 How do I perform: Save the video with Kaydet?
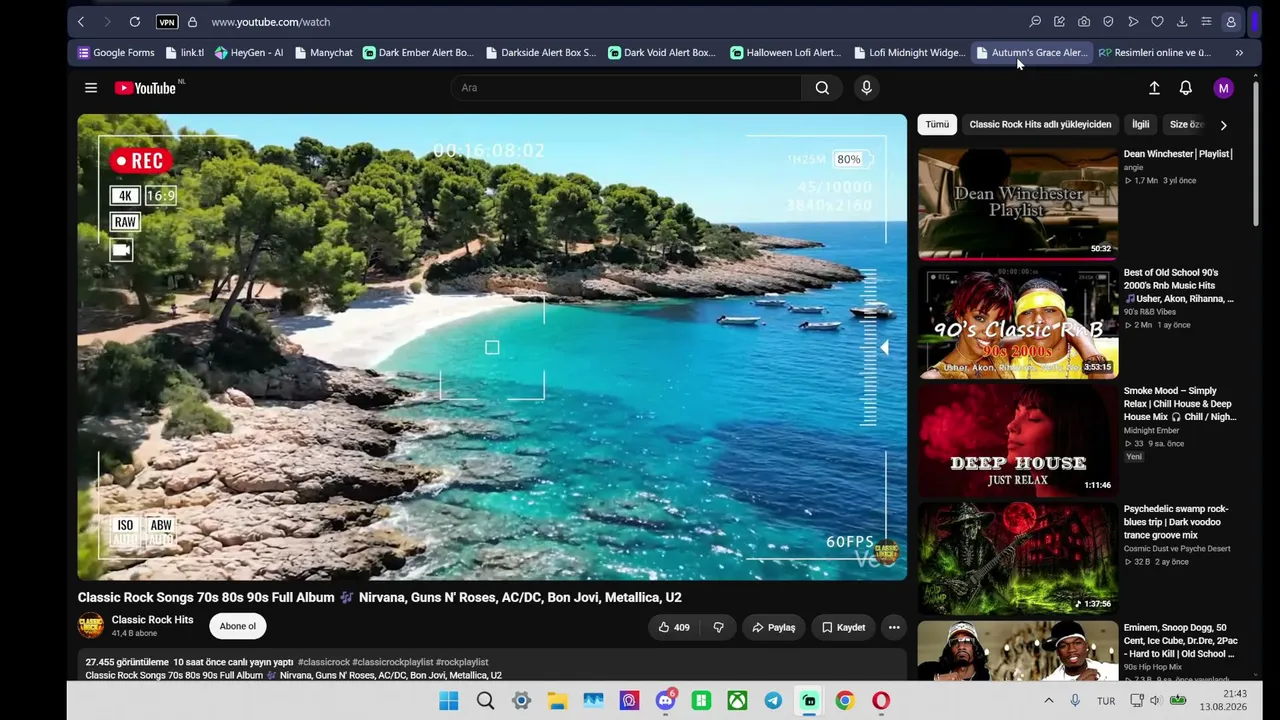(x=844, y=627)
